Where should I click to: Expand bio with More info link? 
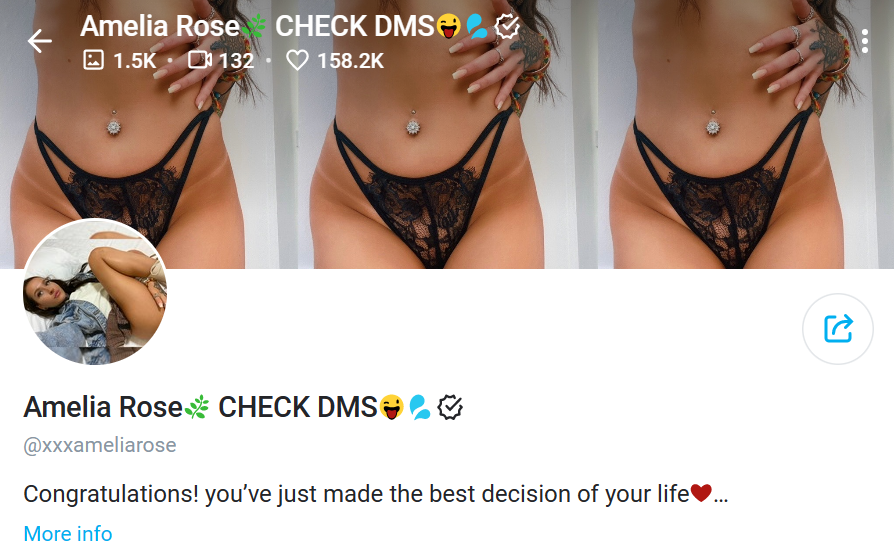pos(68,534)
